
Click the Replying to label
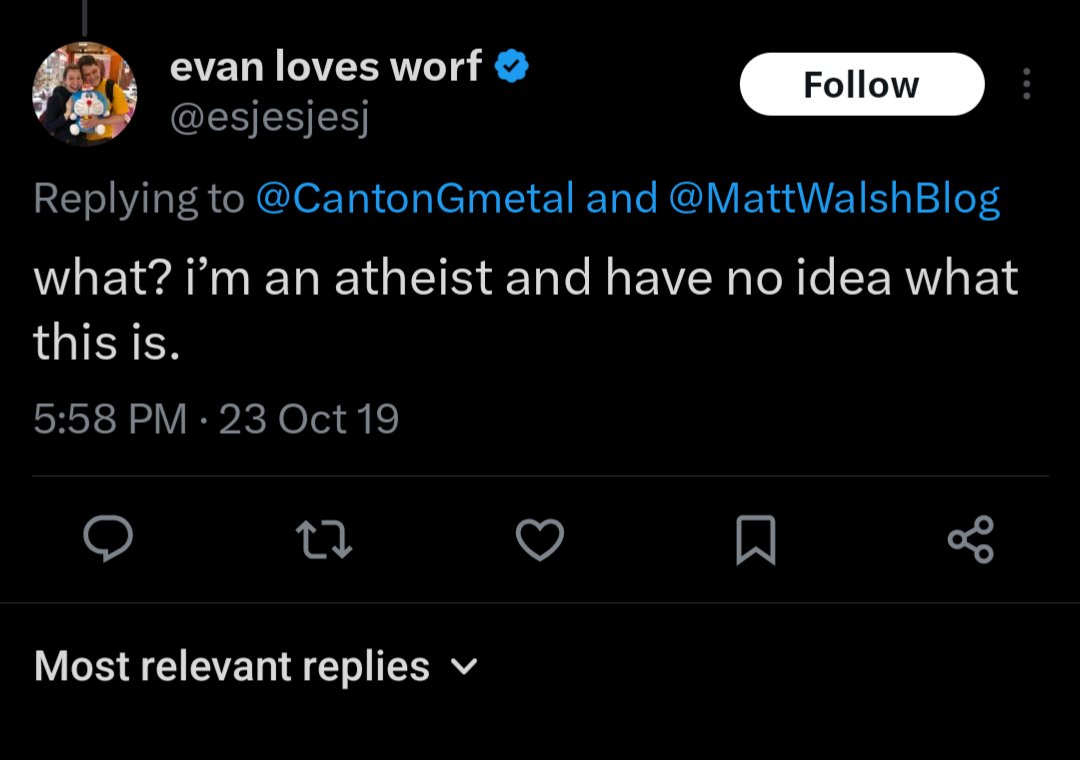[x=139, y=198]
